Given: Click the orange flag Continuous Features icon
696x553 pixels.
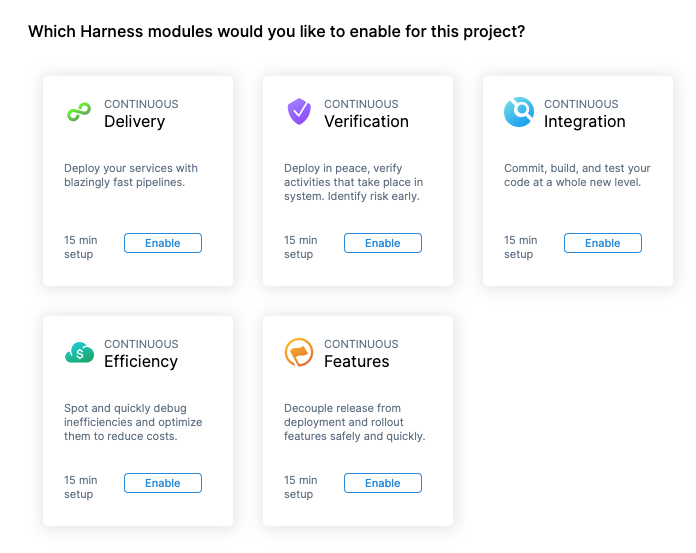Looking at the screenshot, I should click(299, 352).
